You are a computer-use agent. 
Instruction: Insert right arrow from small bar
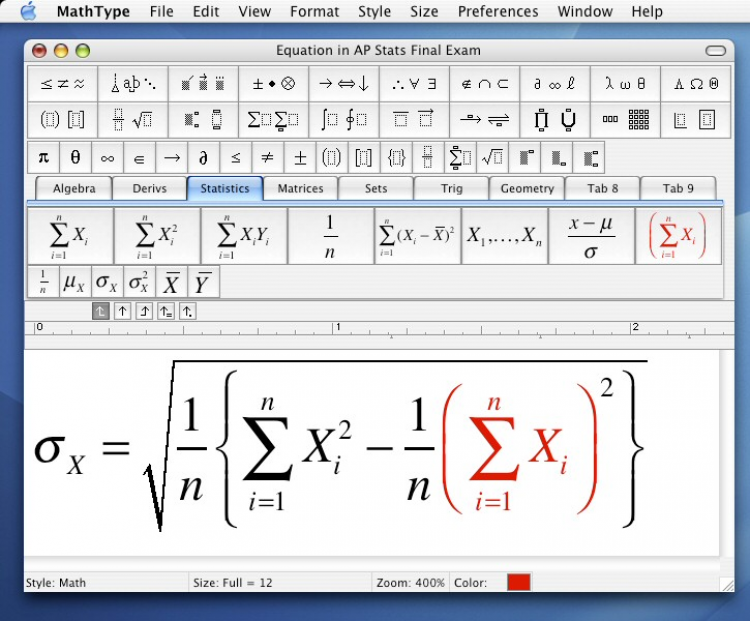click(172, 157)
